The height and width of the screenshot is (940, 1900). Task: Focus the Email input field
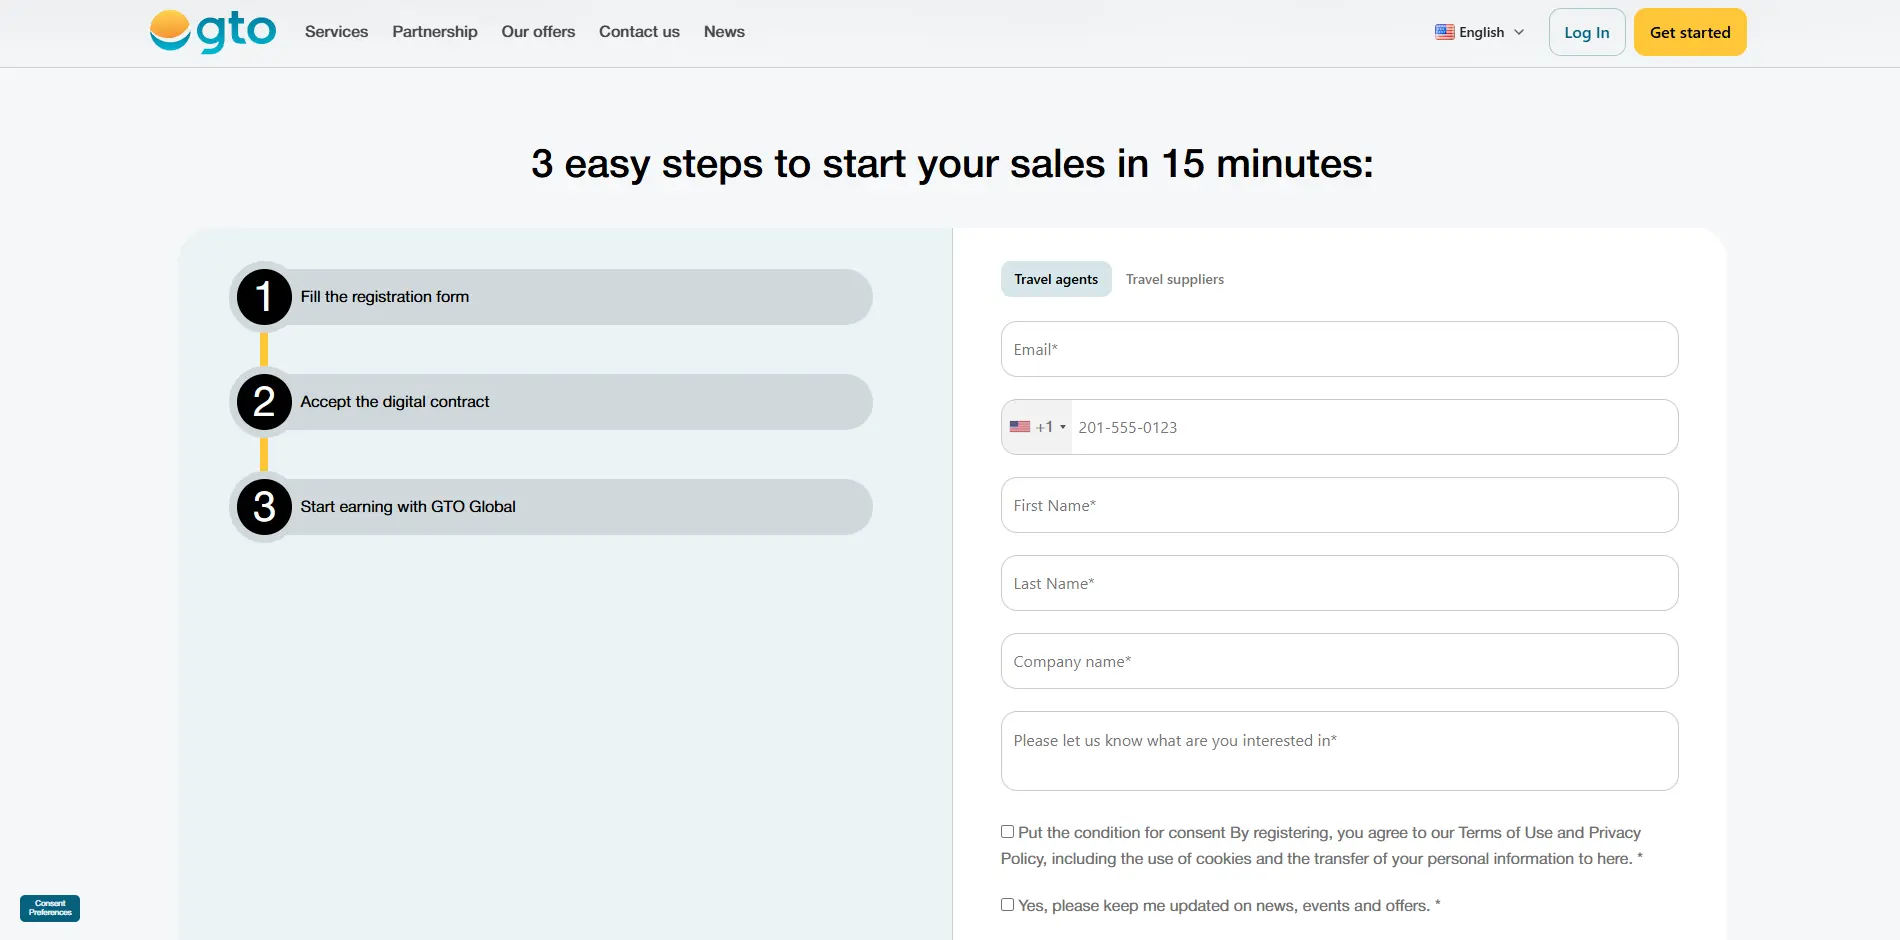pos(1339,349)
